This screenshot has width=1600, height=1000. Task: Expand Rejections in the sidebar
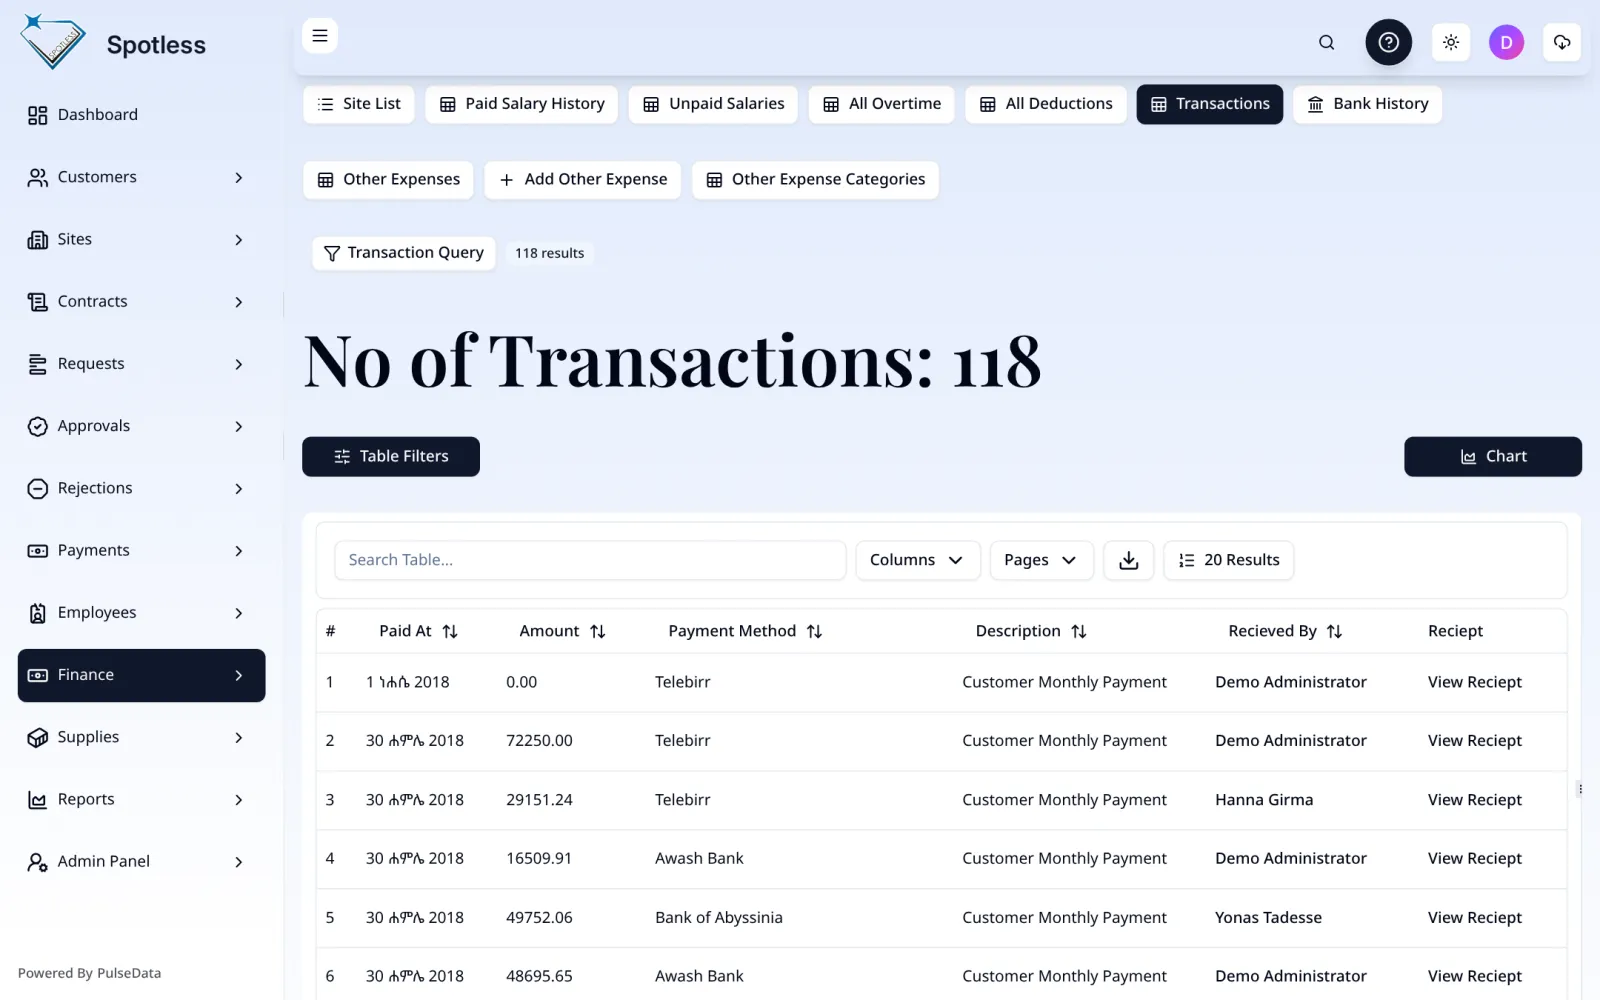pyautogui.click(x=141, y=488)
